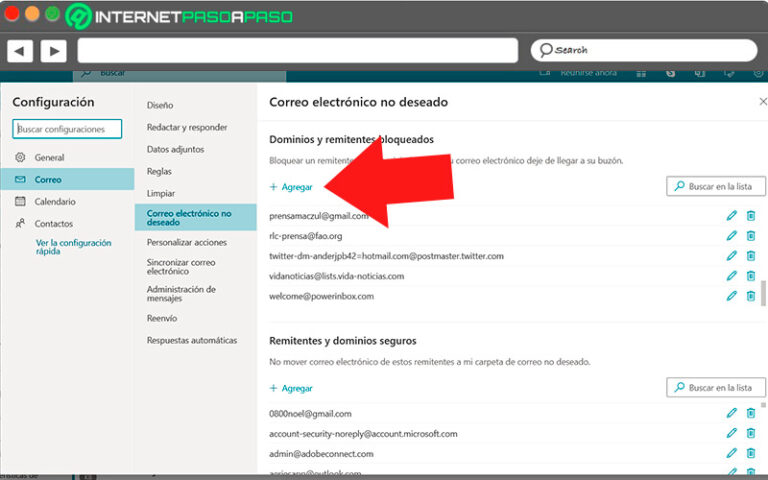The height and width of the screenshot is (480, 768).
Task: Delete safe sender admin@adobeconnect.com
Action: (750, 454)
